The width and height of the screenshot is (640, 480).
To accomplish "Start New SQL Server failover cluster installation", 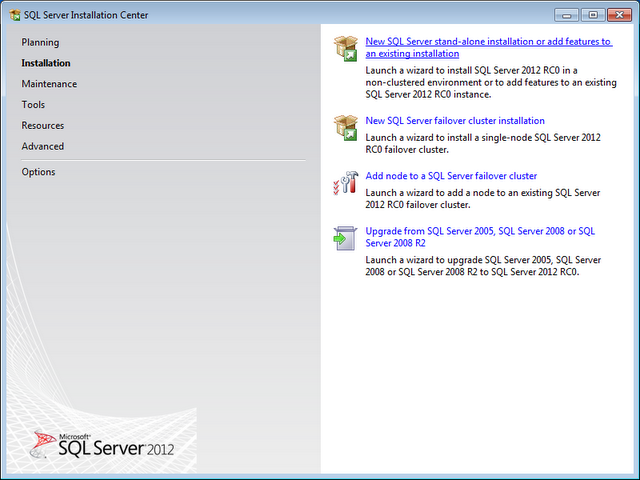I will tap(455, 121).
